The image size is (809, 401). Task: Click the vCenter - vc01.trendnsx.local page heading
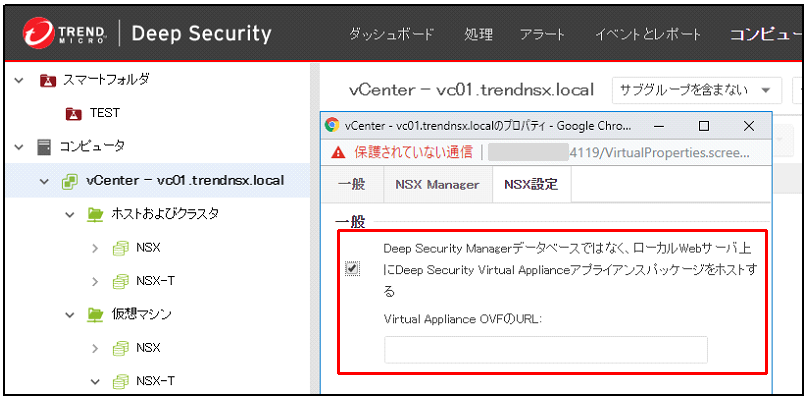(472, 90)
